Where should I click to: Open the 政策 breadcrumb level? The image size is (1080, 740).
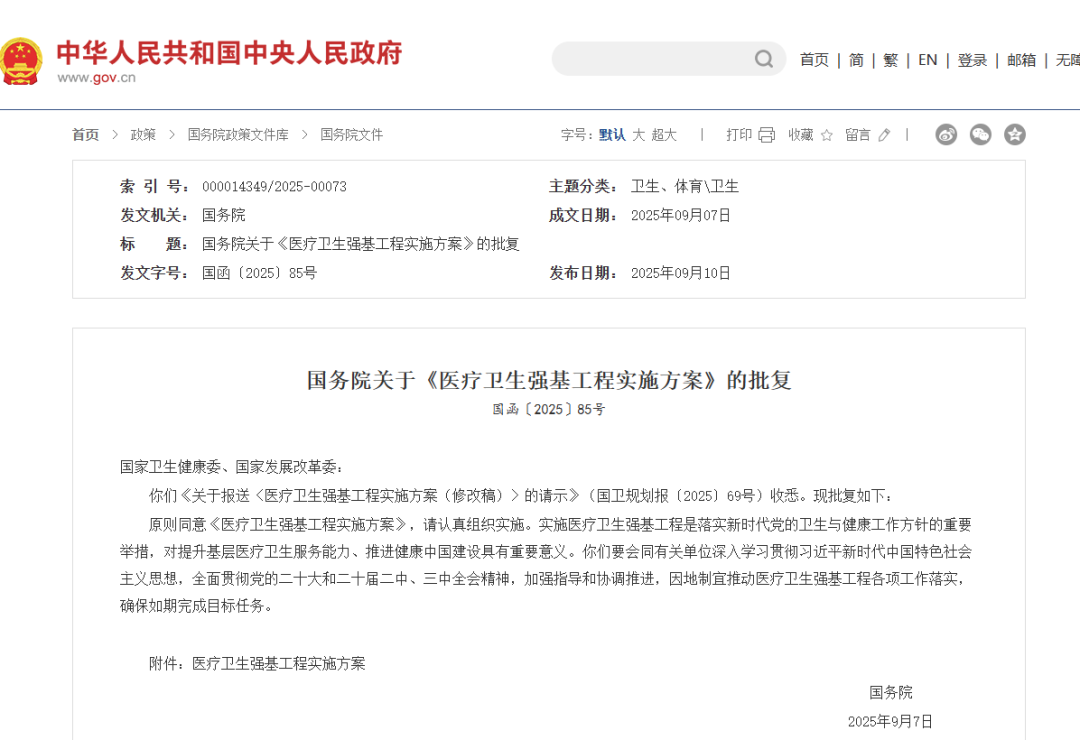tap(143, 135)
